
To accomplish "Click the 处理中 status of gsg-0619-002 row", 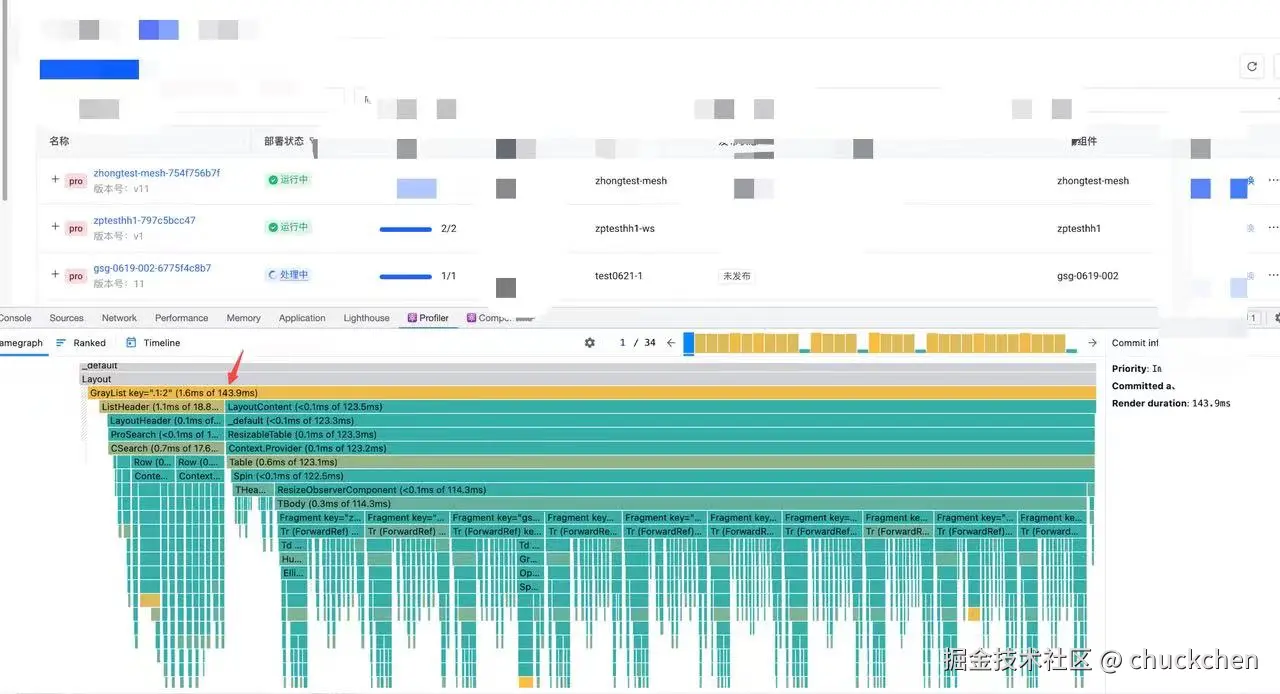I will click(288, 275).
